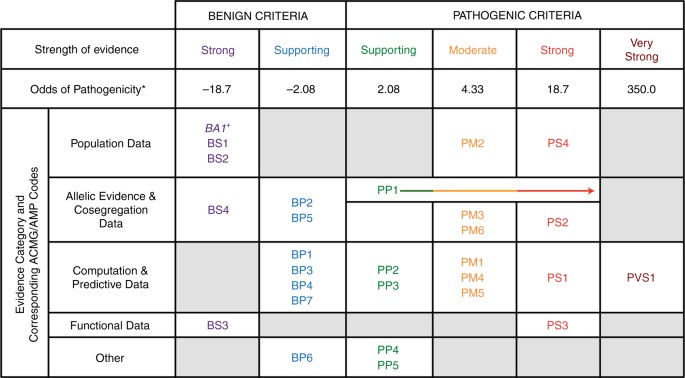Select the PATHOGENIC CRITERIA header
This screenshot has height=378, width=685.
click(517, 16)
